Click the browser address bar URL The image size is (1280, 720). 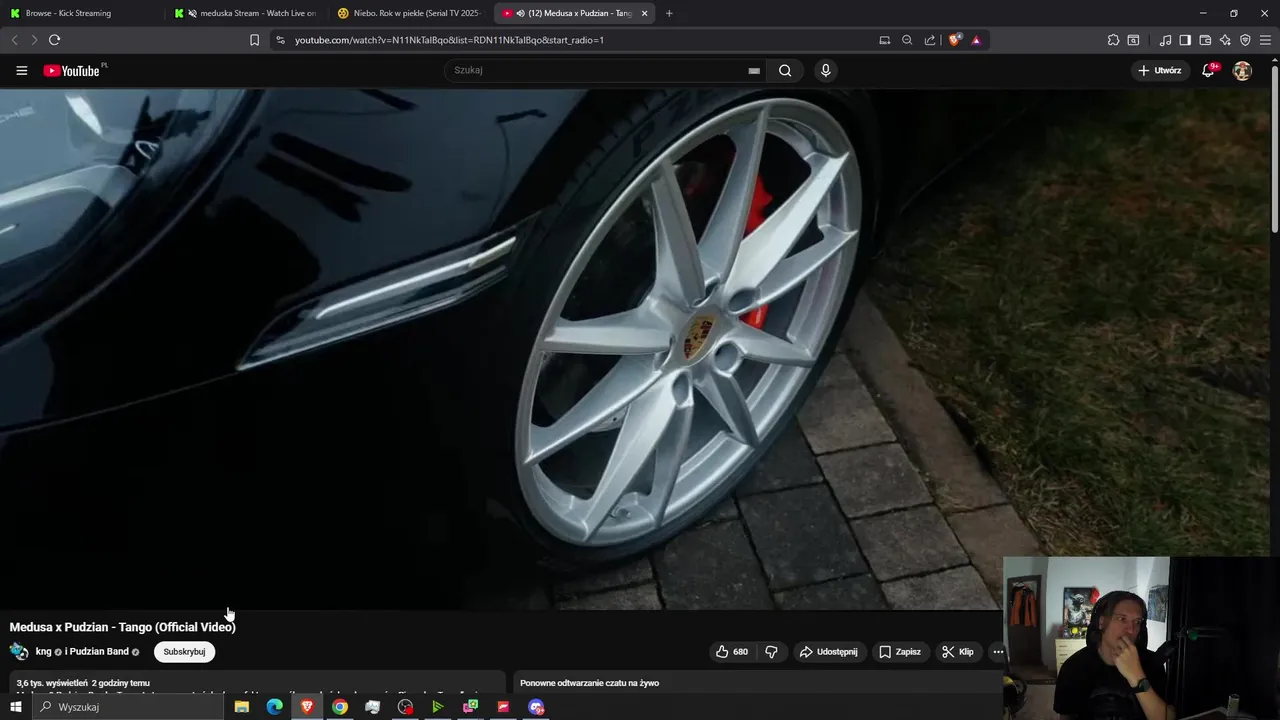click(449, 40)
